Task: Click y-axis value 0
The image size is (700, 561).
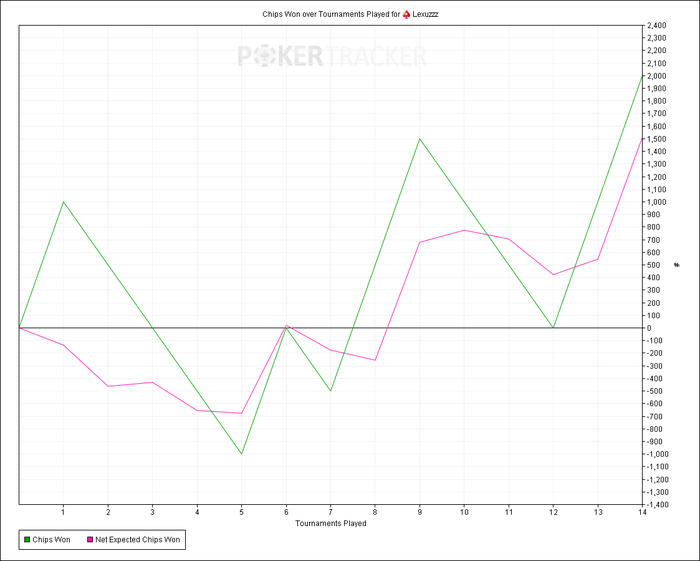Action: [649, 328]
